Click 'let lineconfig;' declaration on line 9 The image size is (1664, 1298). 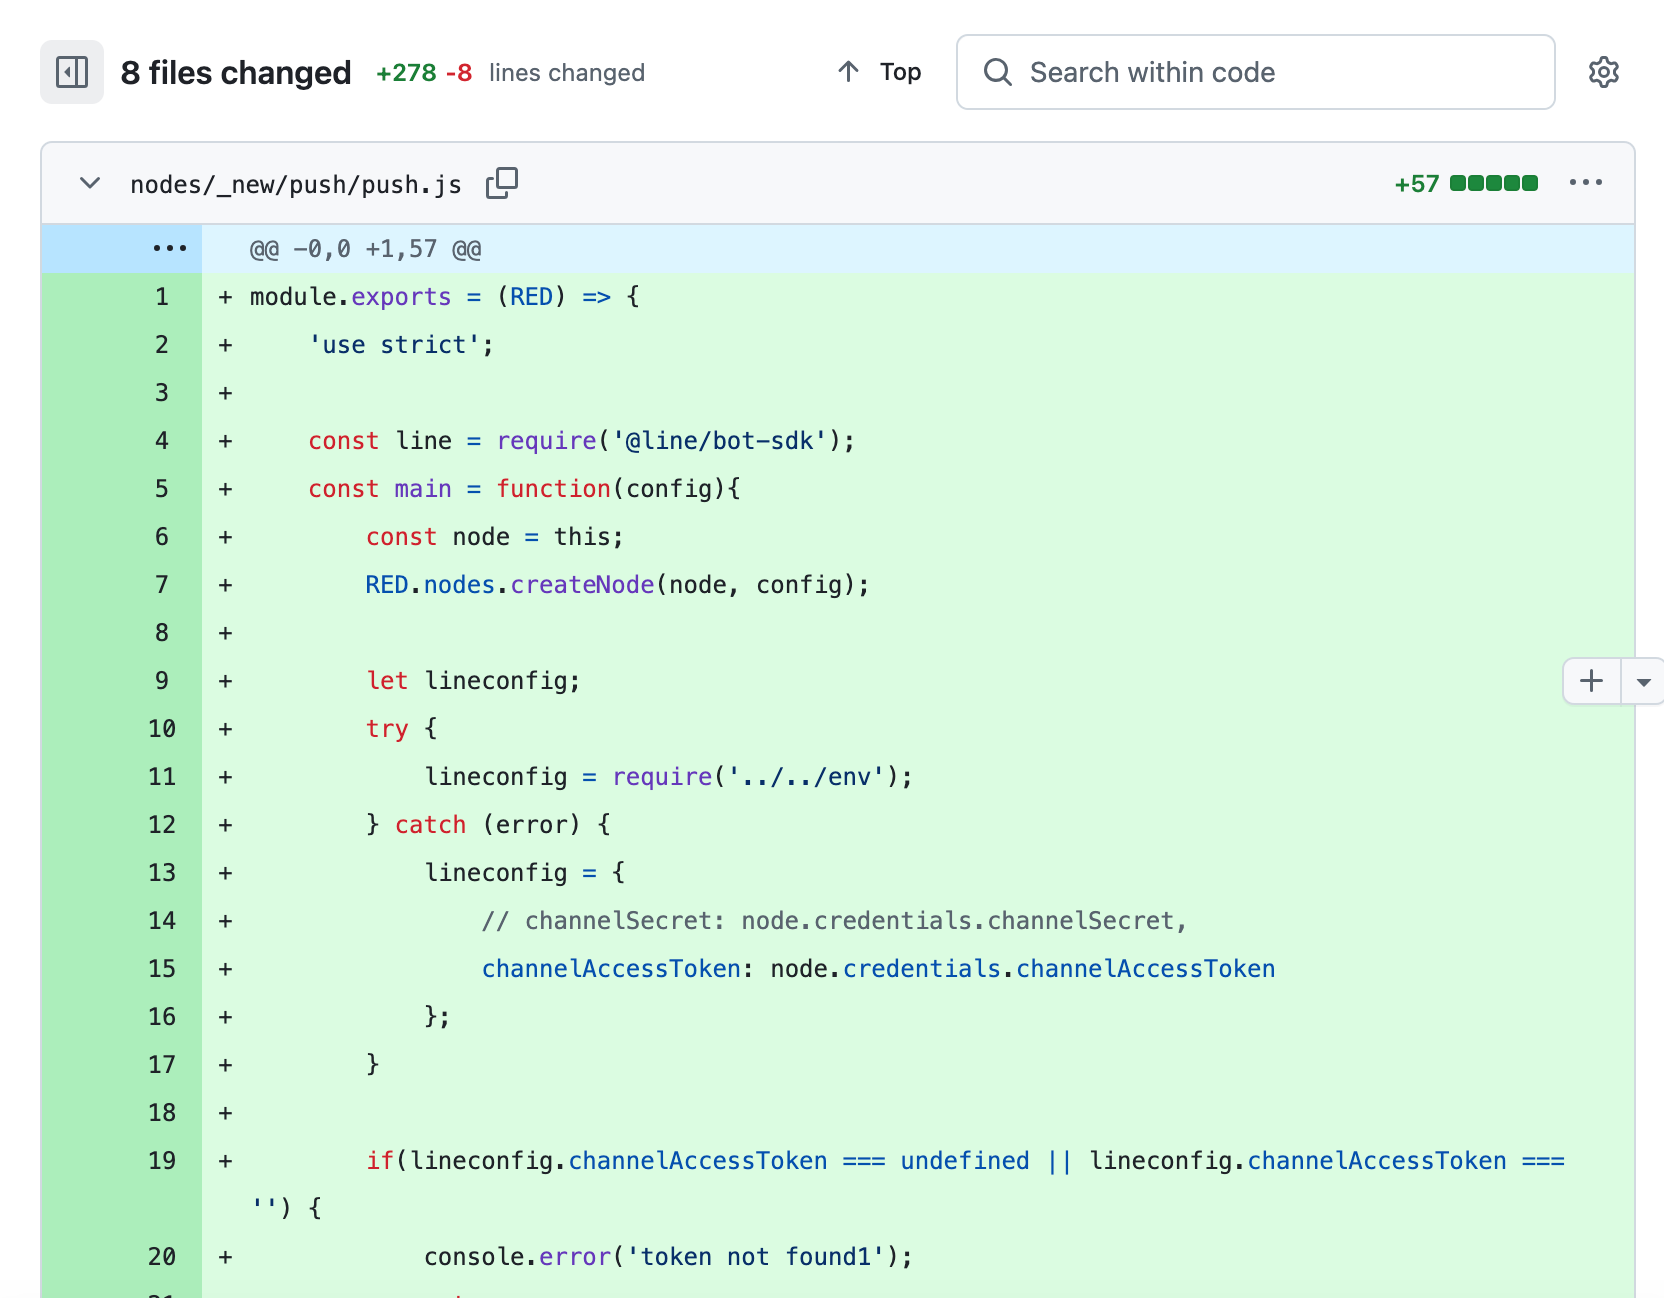(473, 681)
